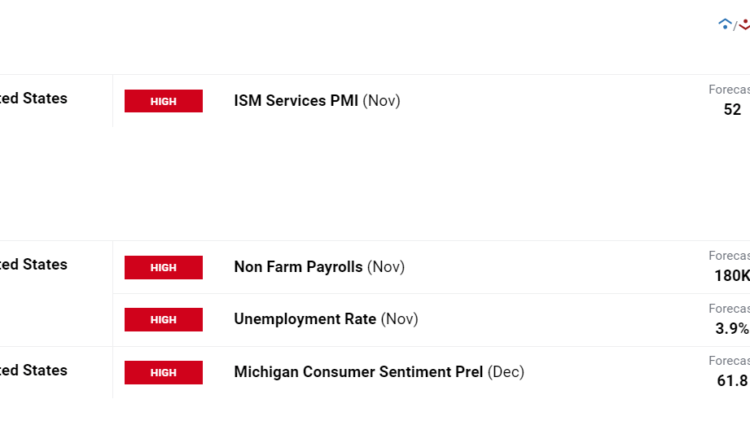Click the United States label in Michigan row
This screenshot has width=750, height=430.
[34, 371]
